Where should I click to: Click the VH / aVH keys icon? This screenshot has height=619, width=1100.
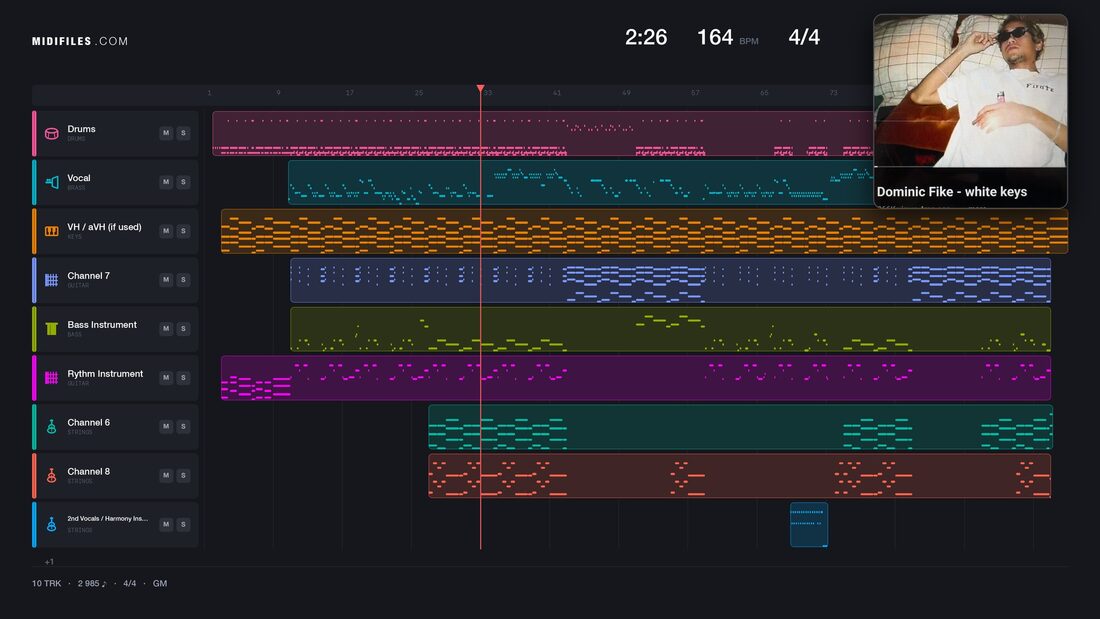click(51, 231)
